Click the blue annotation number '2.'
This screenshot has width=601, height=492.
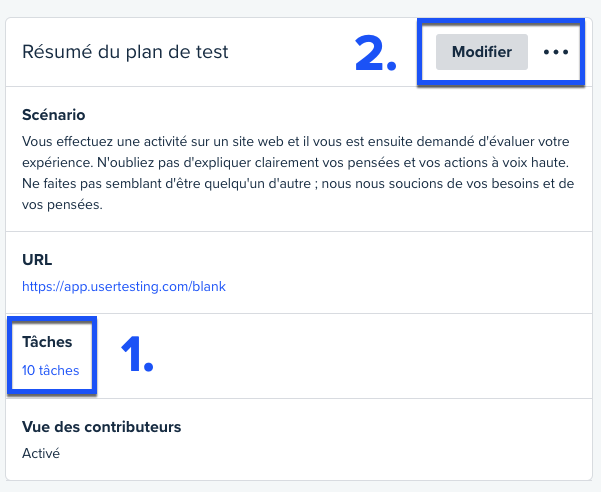(376, 53)
